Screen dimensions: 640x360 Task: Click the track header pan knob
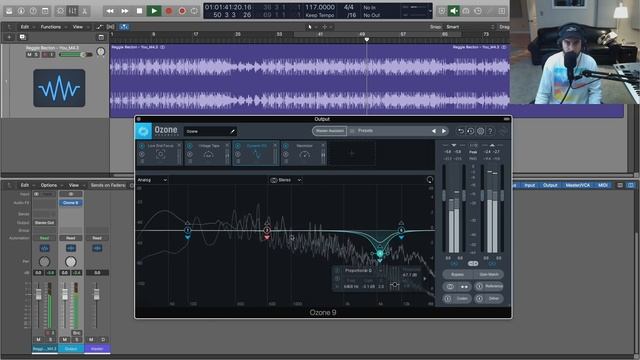100,52
